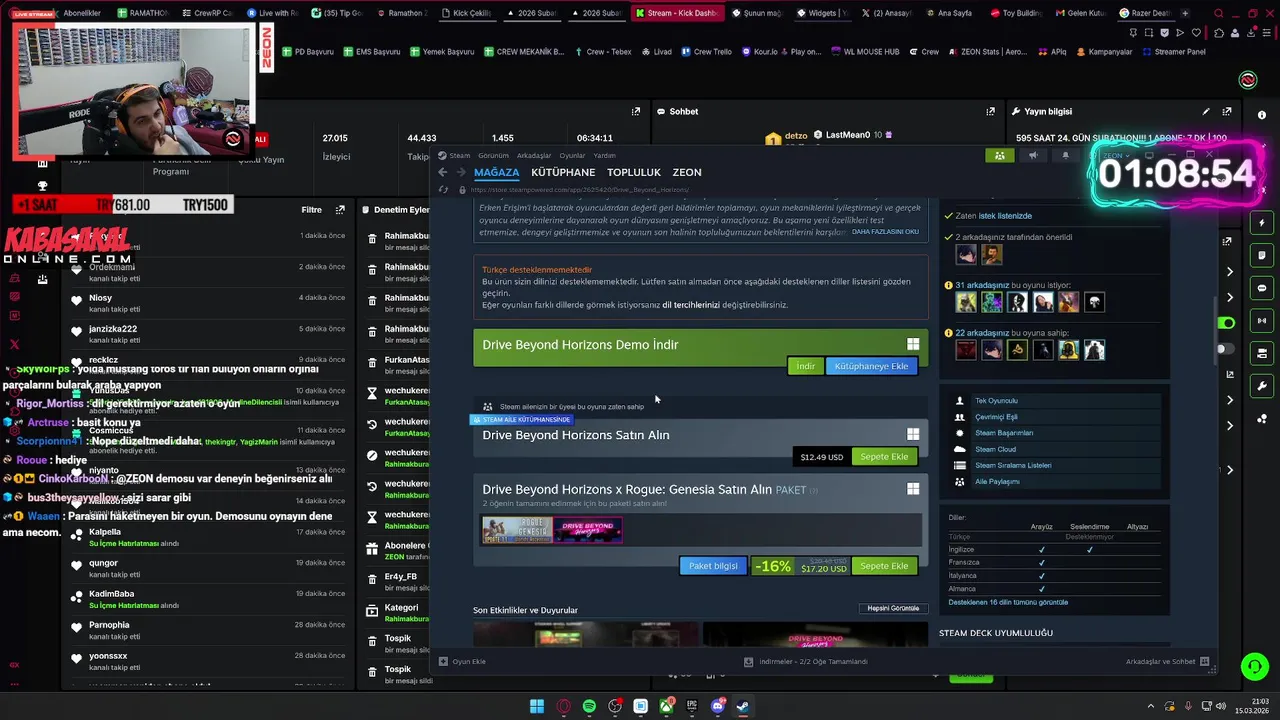The width and height of the screenshot is (1280, 720).
Task: Click the chat bubble sidebar icon
Action: (1262, 288)
